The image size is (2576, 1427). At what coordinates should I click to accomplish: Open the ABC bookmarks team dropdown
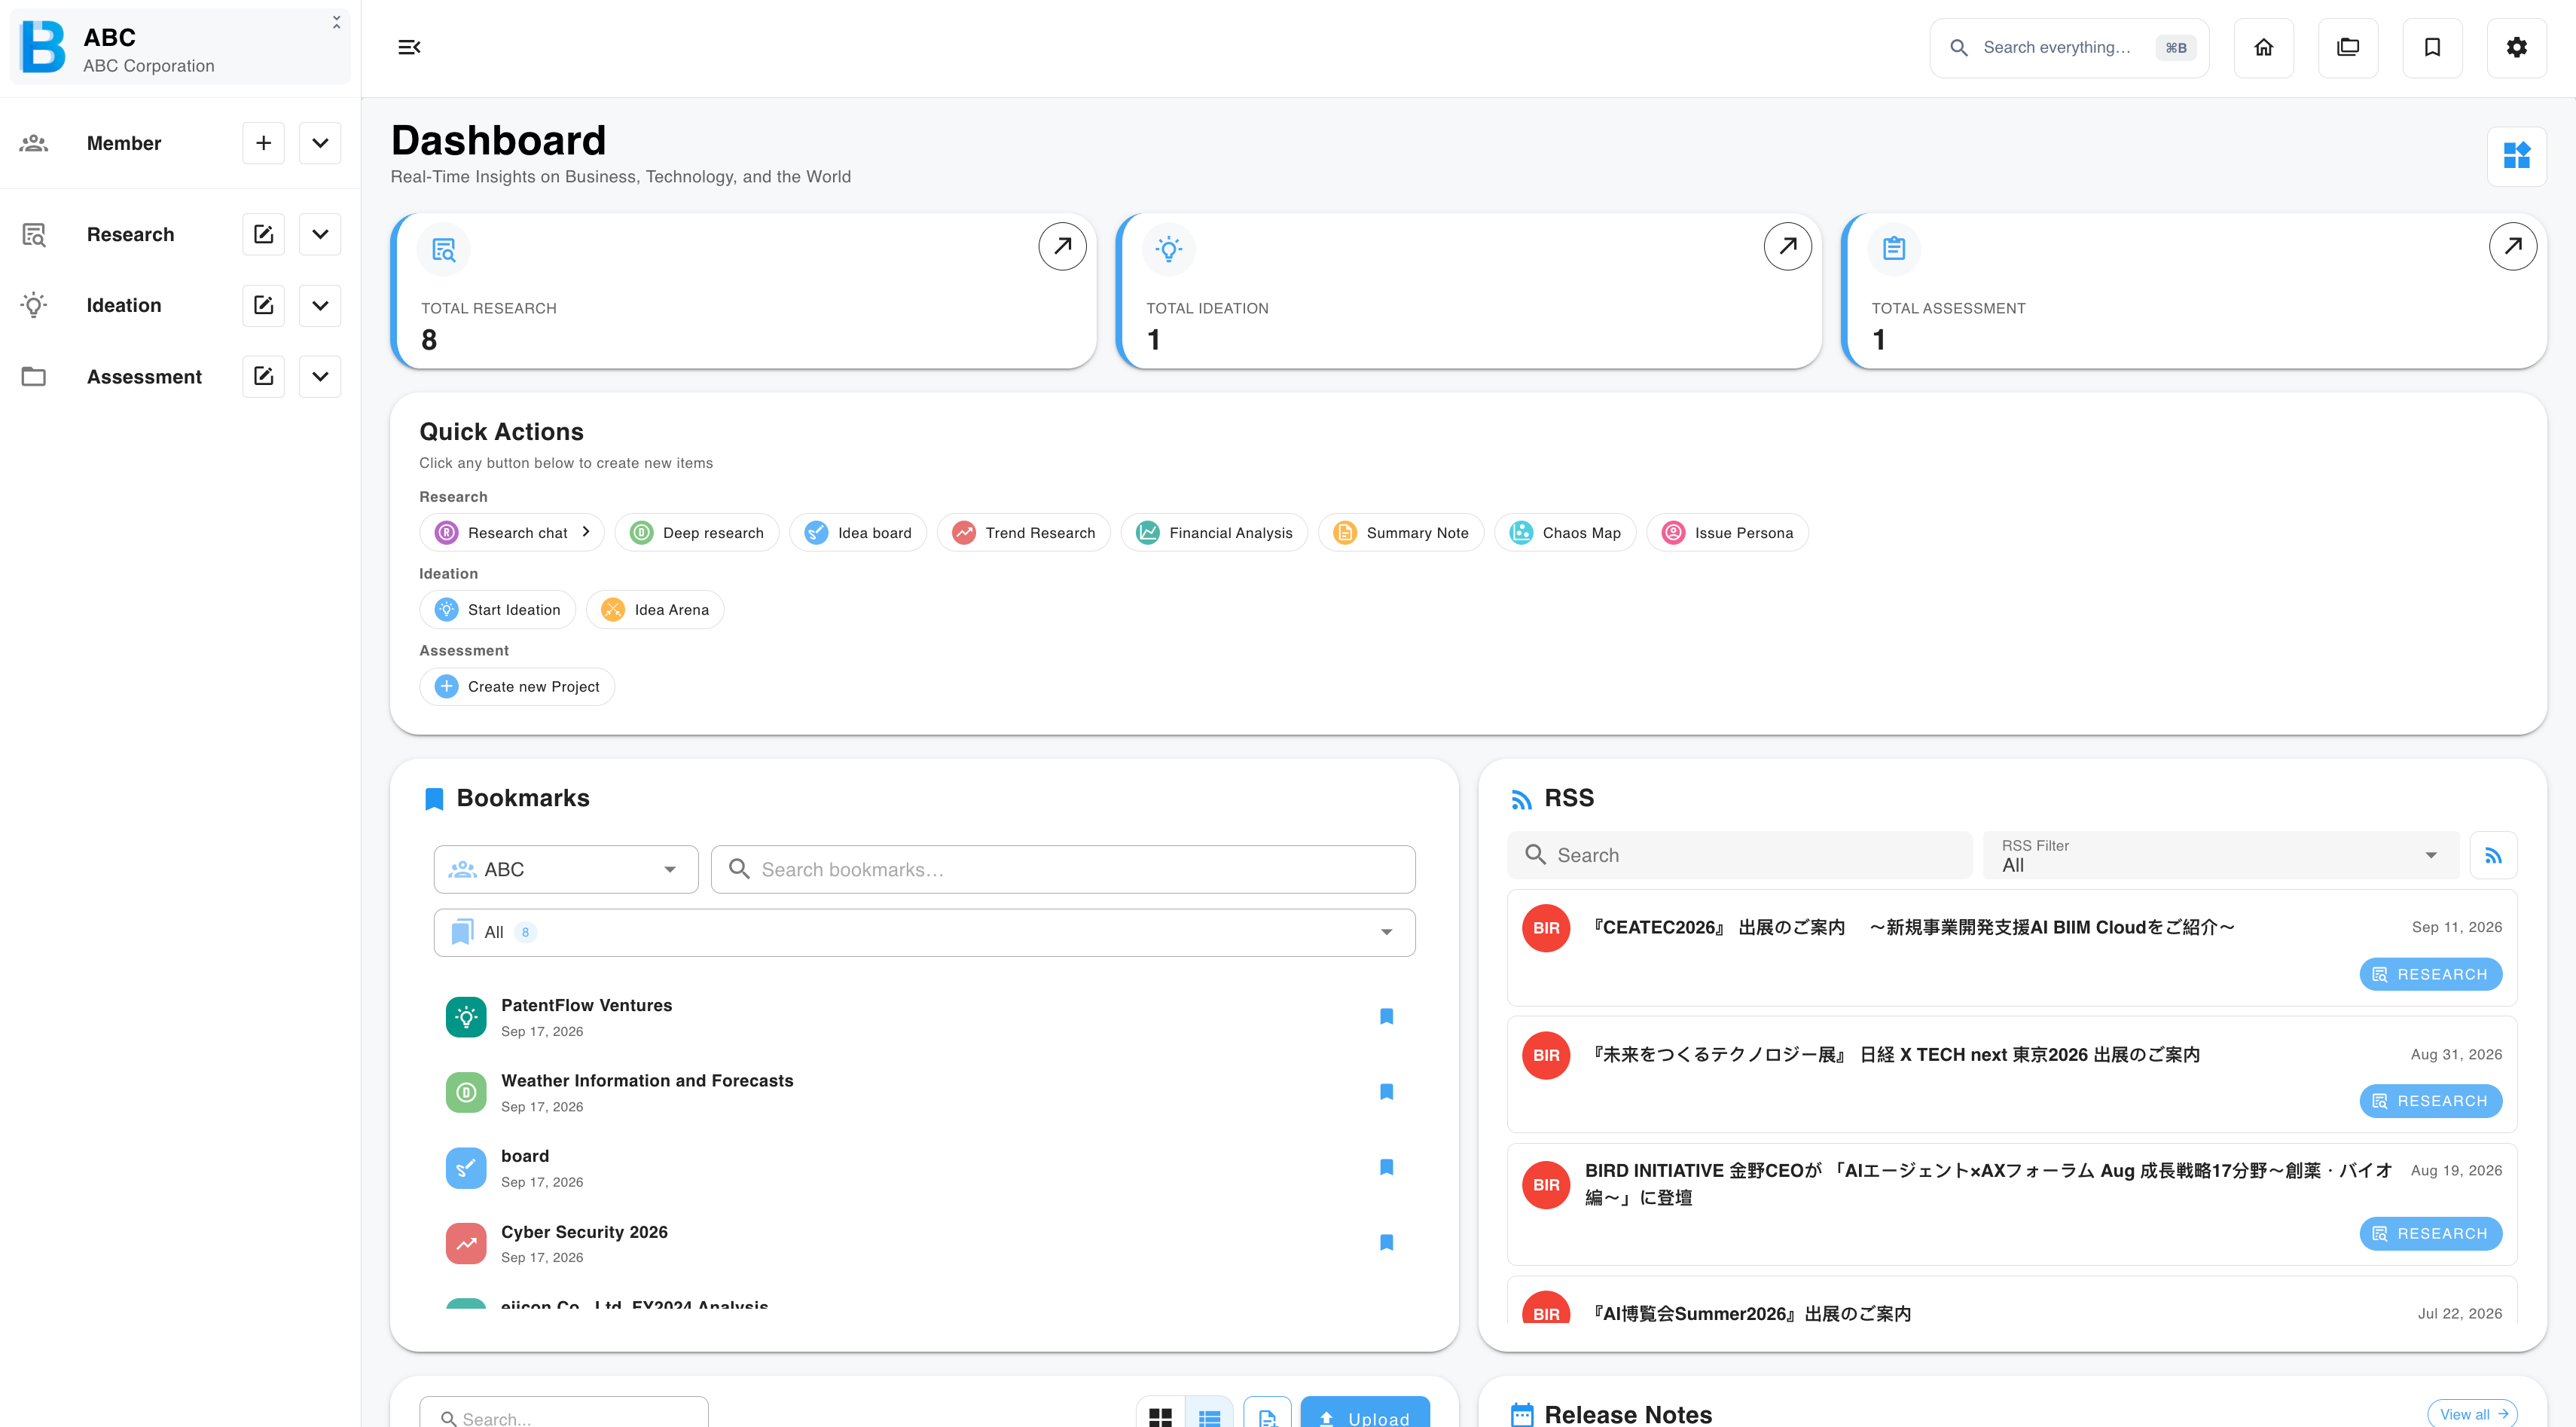[x=566, y=869]
